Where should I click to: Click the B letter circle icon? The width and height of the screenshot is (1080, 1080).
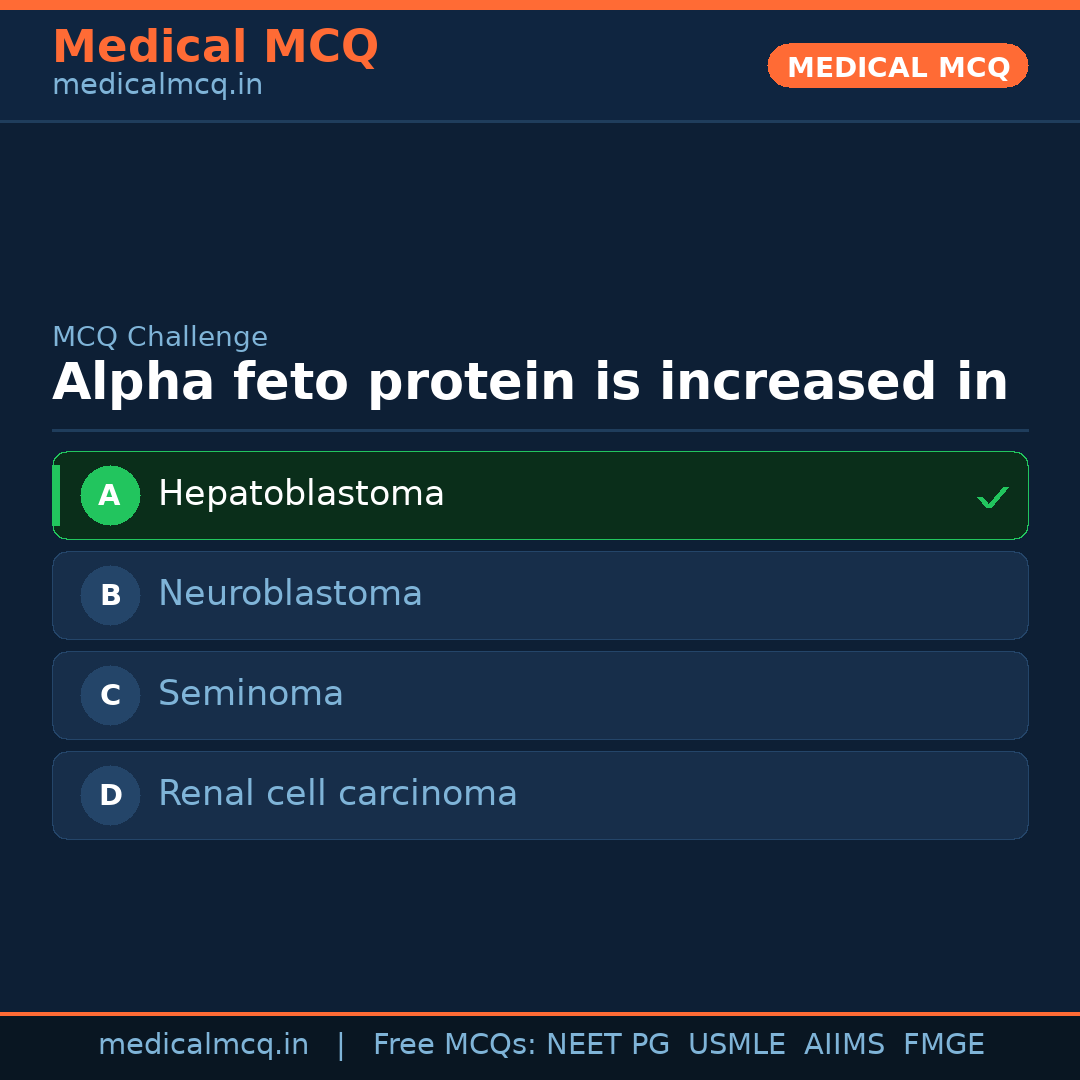(110, 595)
